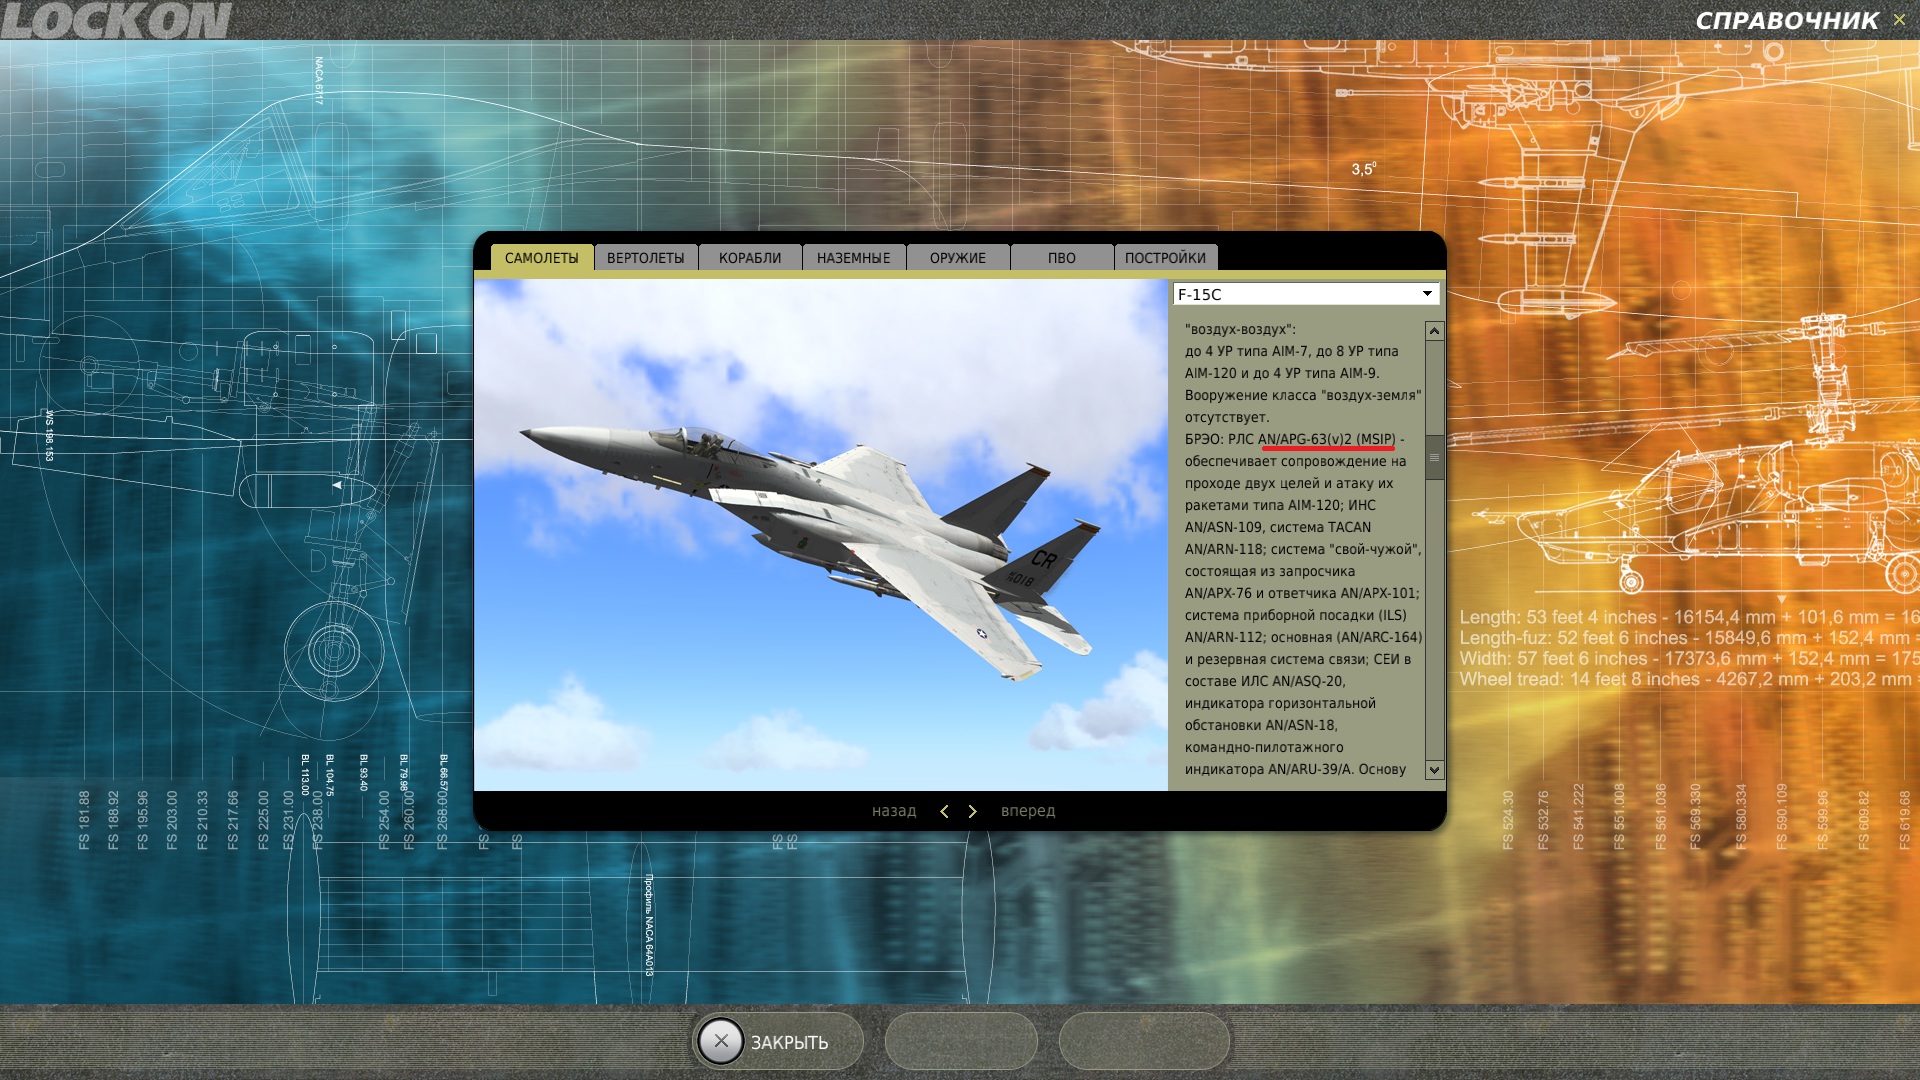
Task: Open the ОРУЖИЕ tab
Action: click(958, 258)
